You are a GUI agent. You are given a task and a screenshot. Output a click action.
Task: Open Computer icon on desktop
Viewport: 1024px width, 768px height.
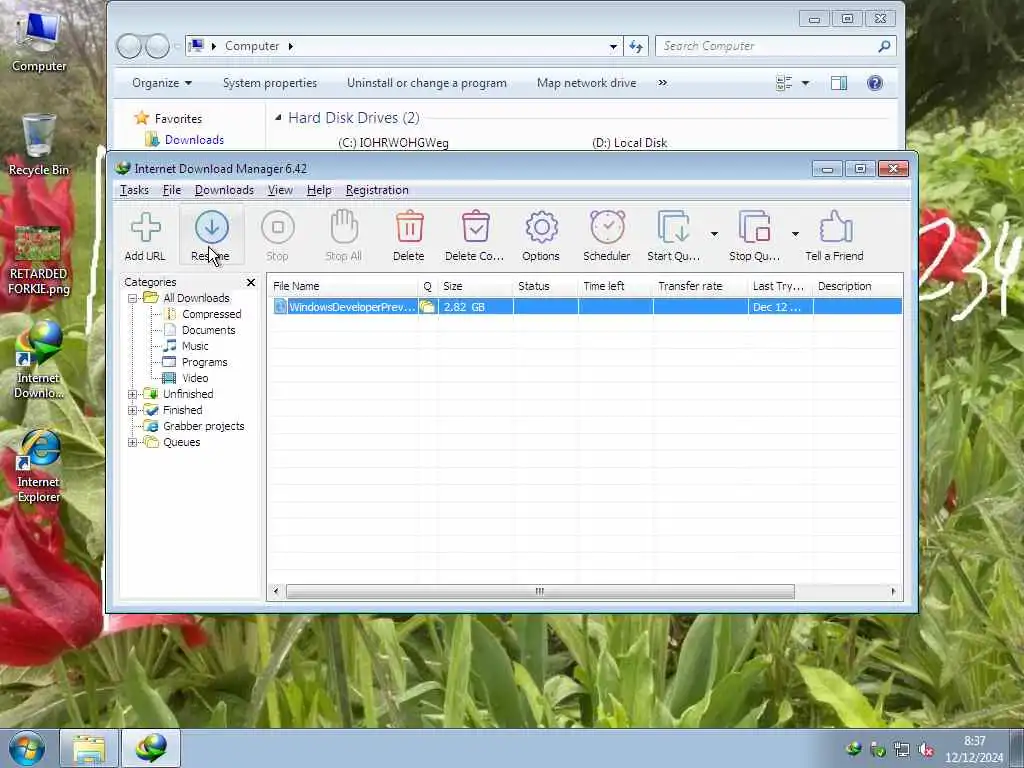39,42
